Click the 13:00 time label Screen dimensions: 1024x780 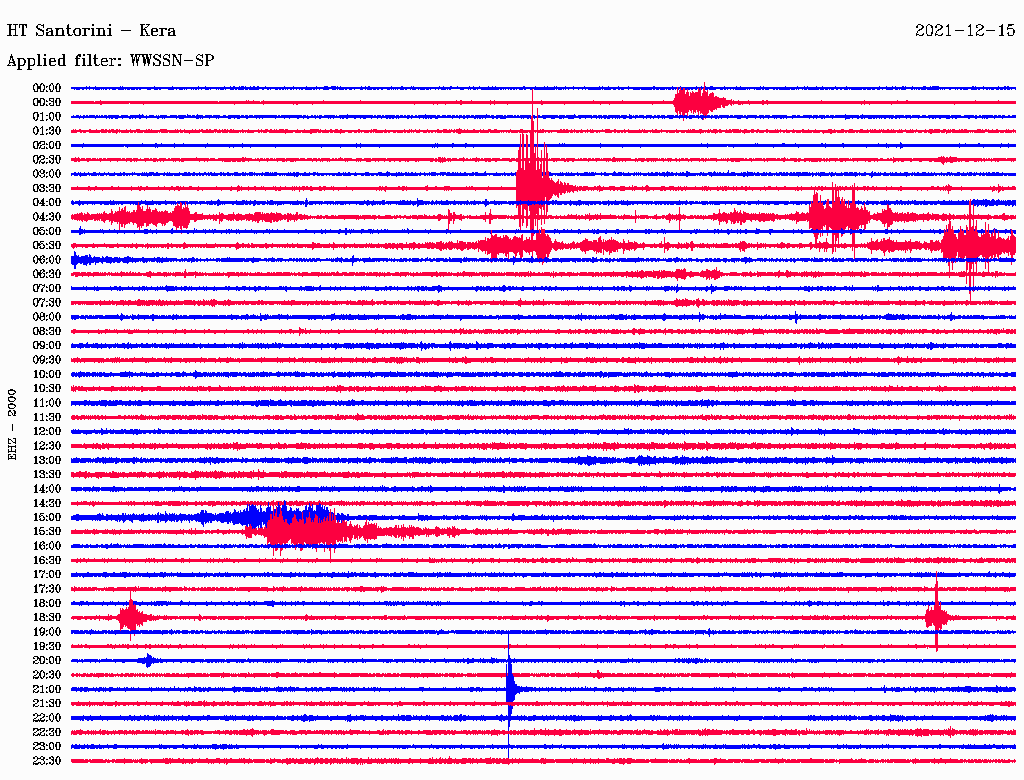tap(47, 460)
